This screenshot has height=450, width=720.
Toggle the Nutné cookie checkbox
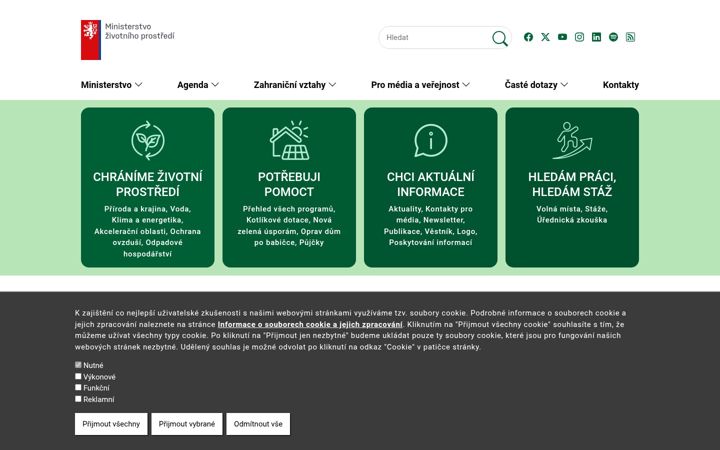point(78,365)
